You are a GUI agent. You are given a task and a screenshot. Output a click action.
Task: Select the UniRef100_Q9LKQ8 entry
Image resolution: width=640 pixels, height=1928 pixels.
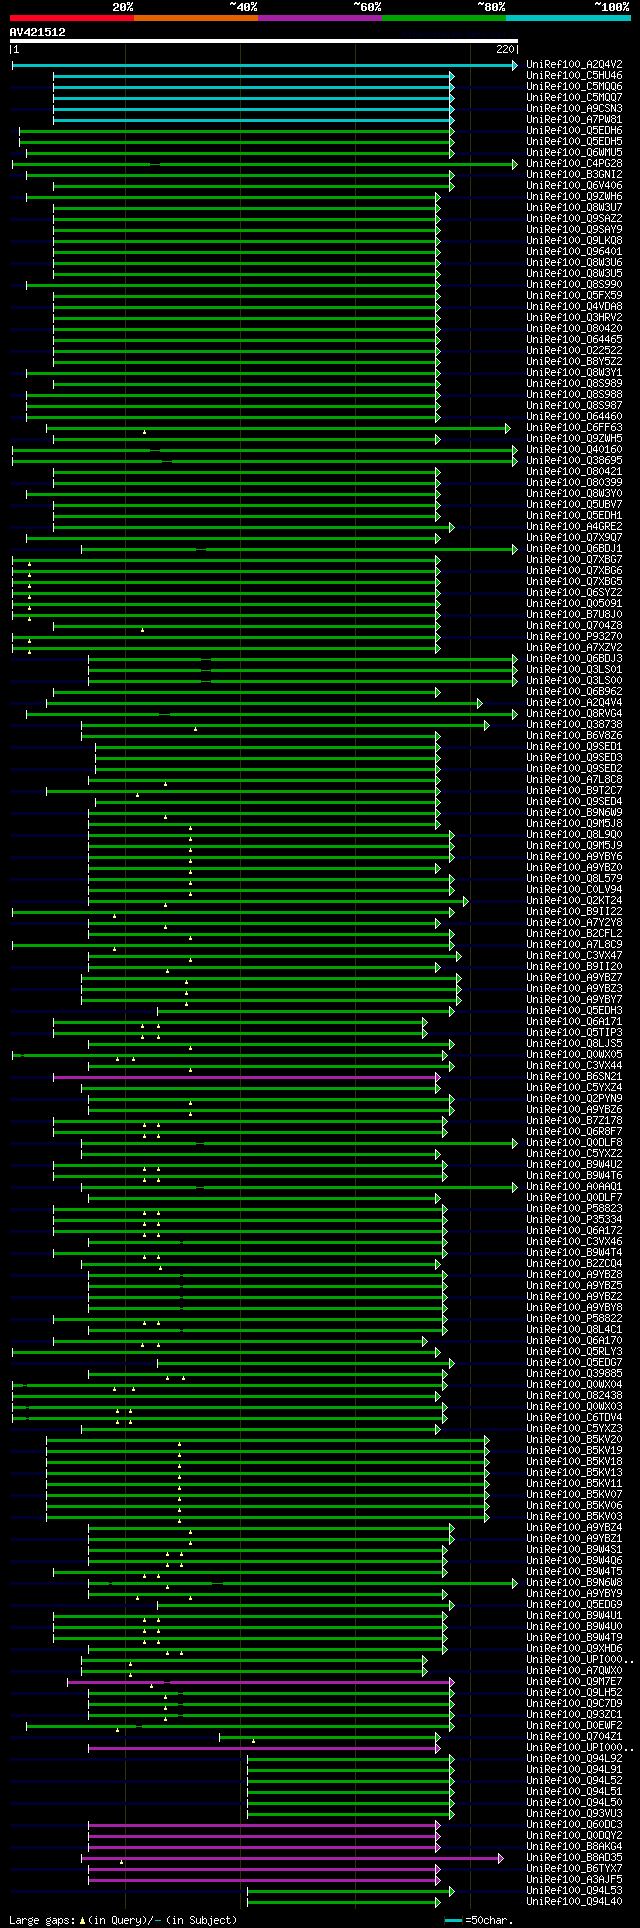[x=574, y=241]
